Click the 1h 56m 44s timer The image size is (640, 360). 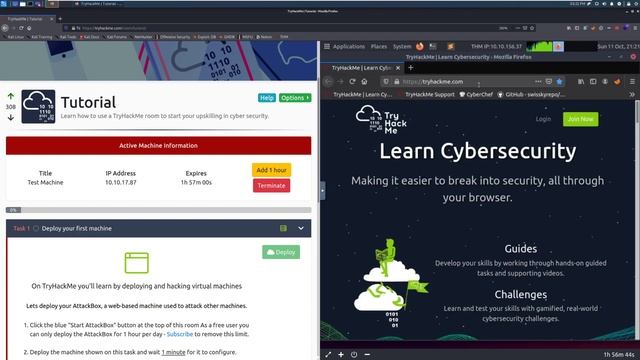coord(619,355)
